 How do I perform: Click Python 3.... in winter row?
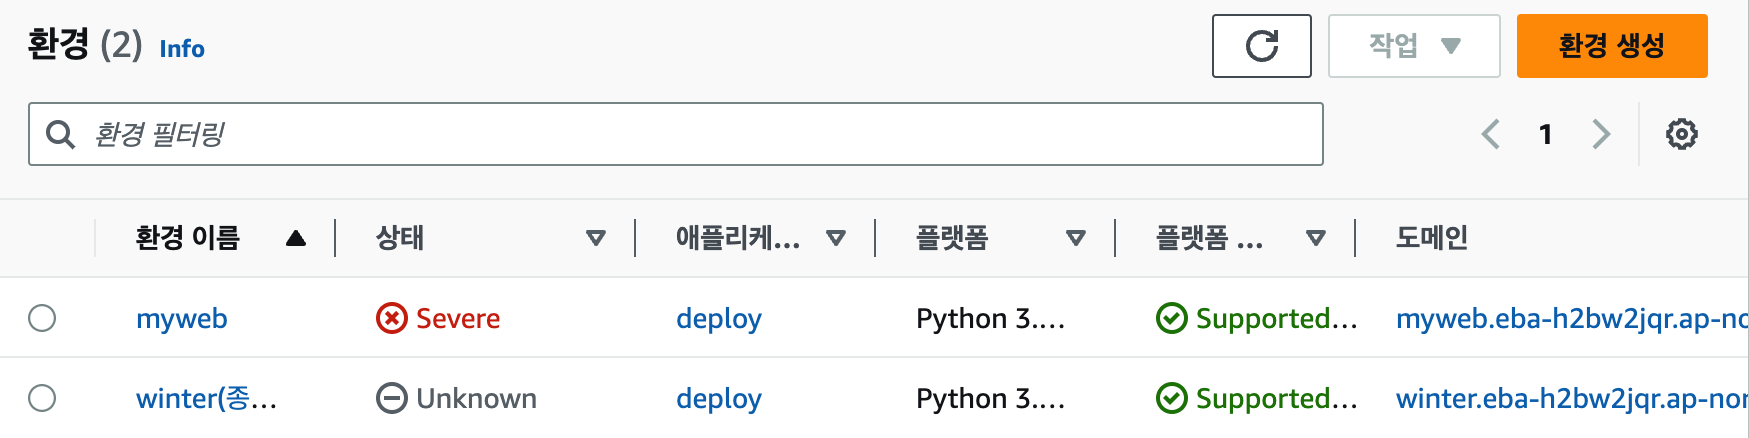pos(991,399)
